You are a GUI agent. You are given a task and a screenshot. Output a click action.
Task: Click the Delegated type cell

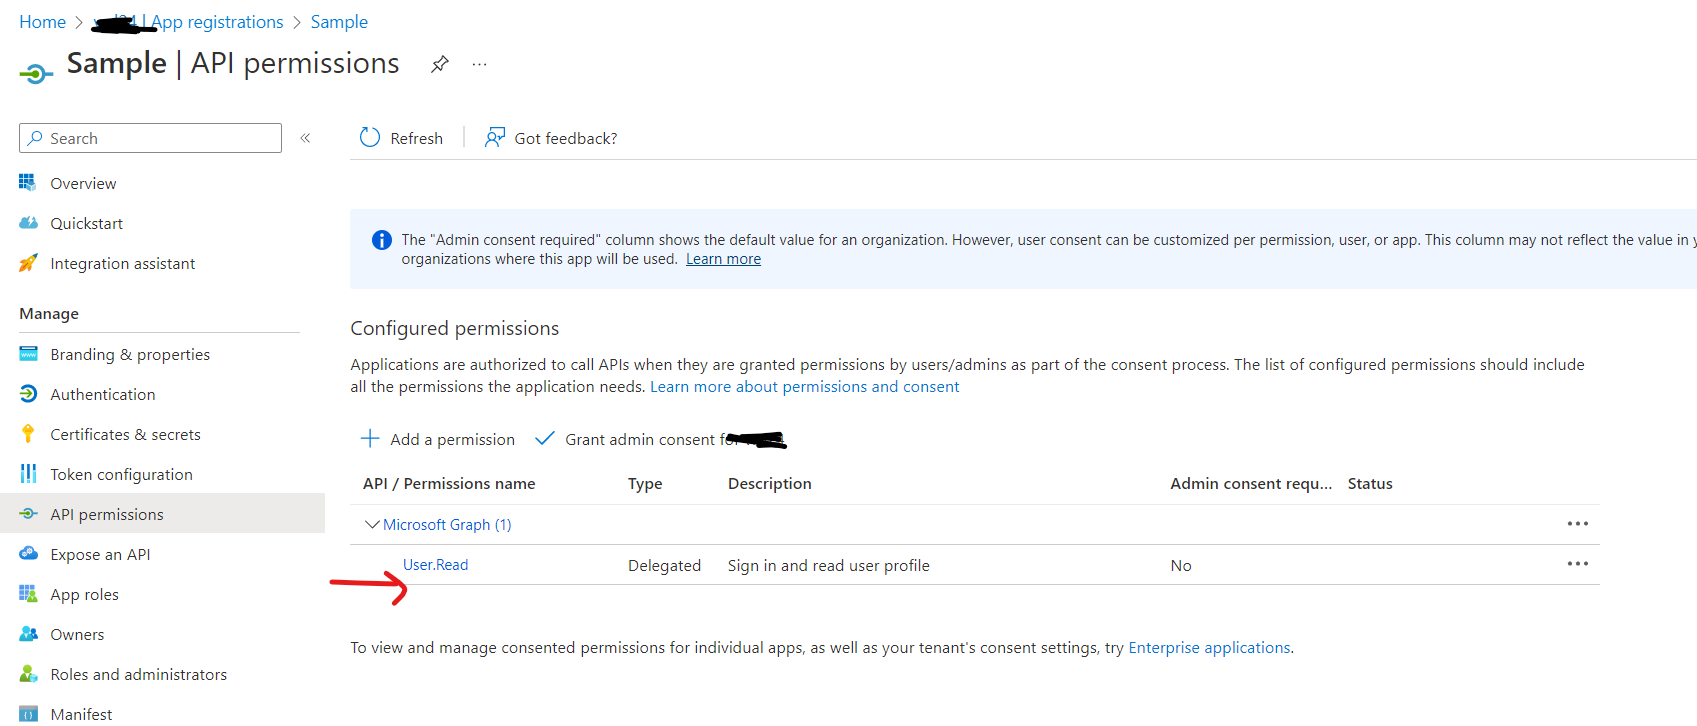664,565
